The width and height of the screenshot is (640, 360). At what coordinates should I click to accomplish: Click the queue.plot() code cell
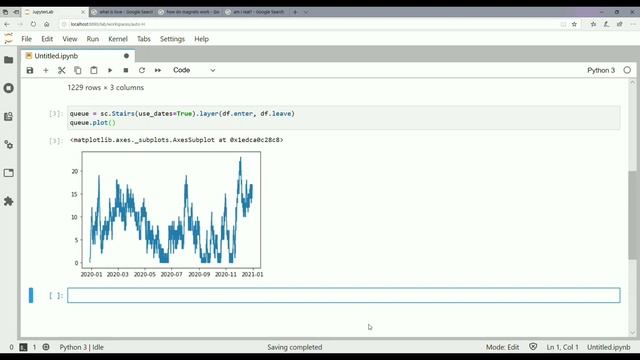click(344, 118)
